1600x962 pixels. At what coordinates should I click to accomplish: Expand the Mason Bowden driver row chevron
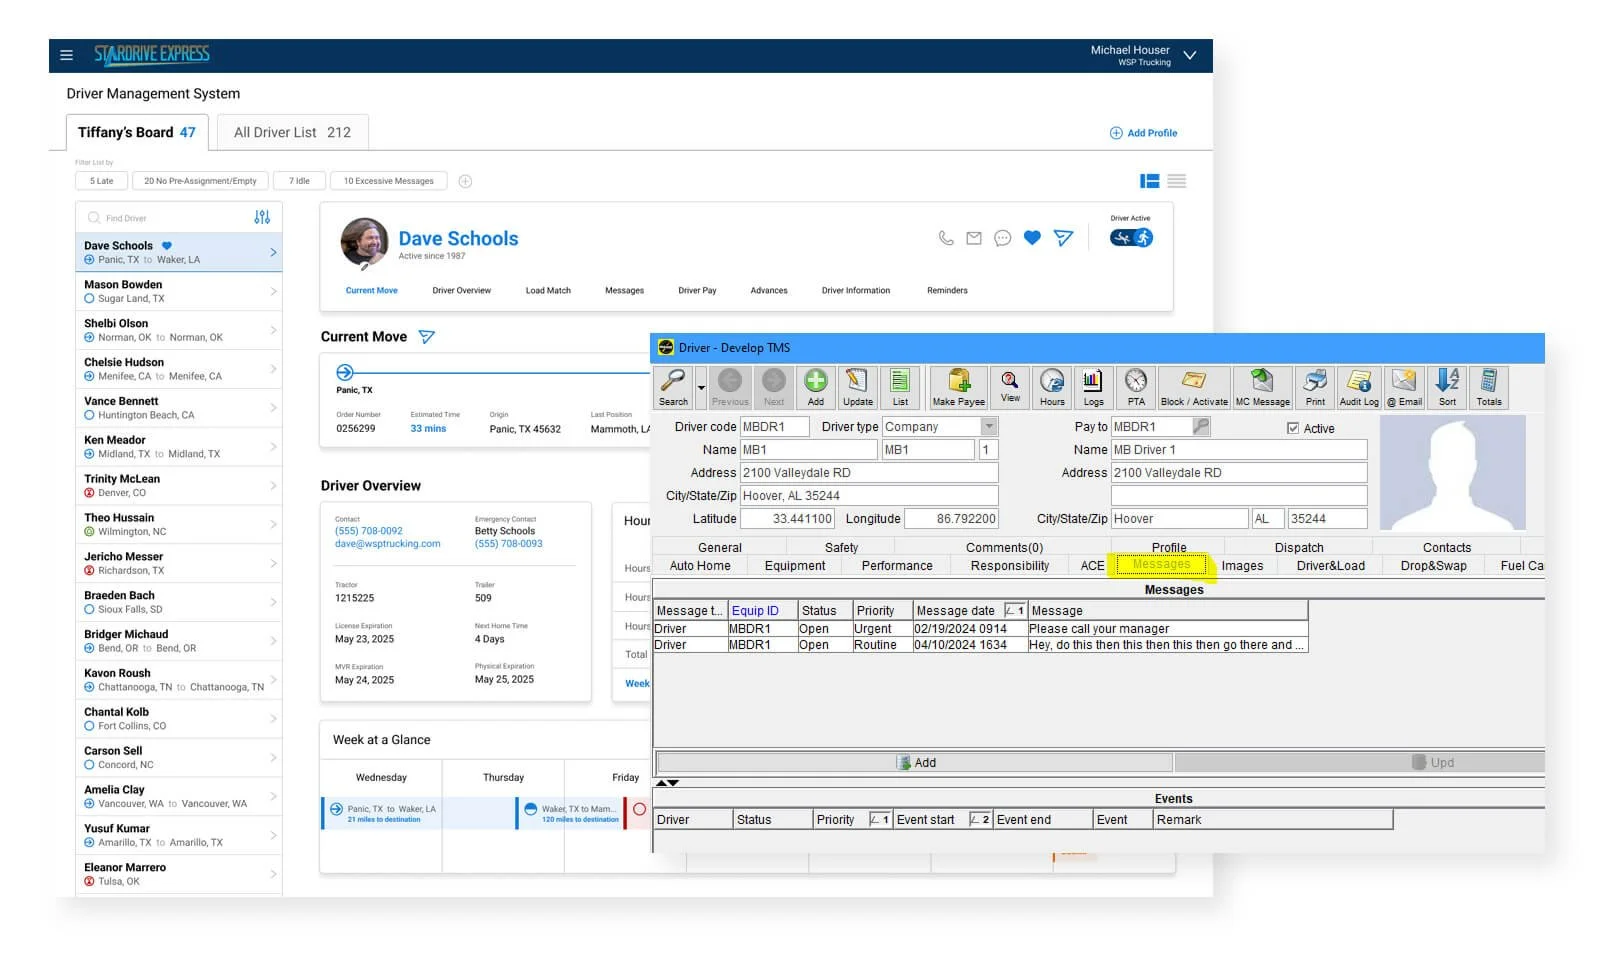273,291
